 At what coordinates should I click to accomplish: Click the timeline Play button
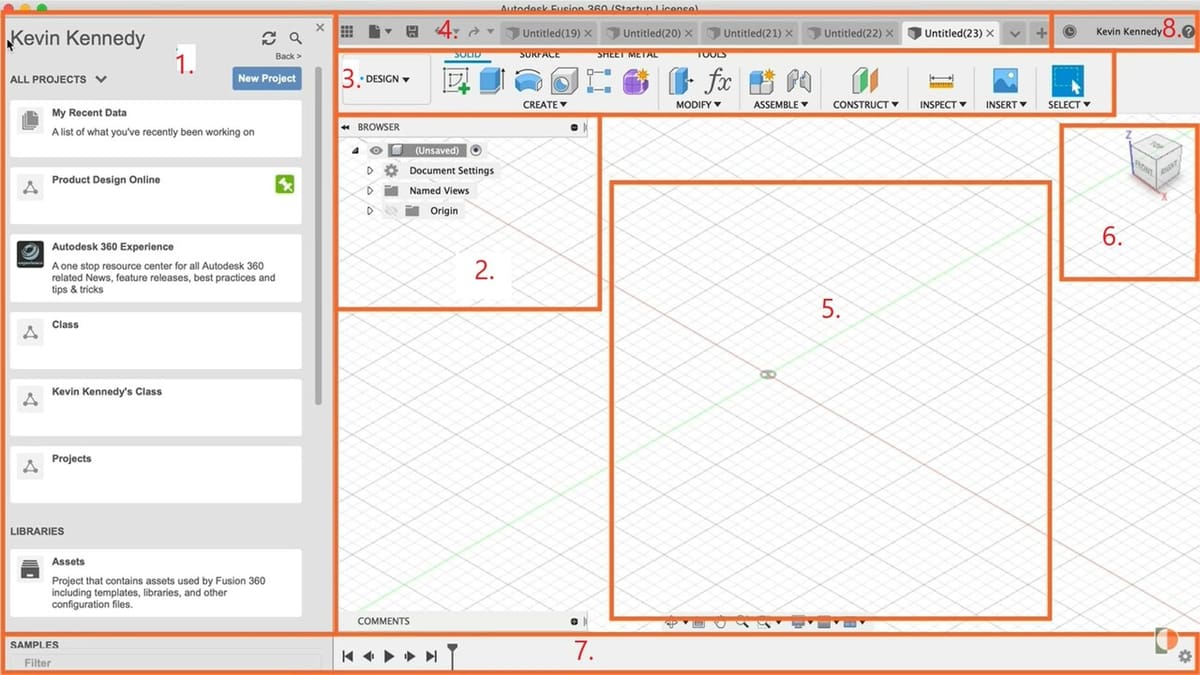[x=389, y=656]
